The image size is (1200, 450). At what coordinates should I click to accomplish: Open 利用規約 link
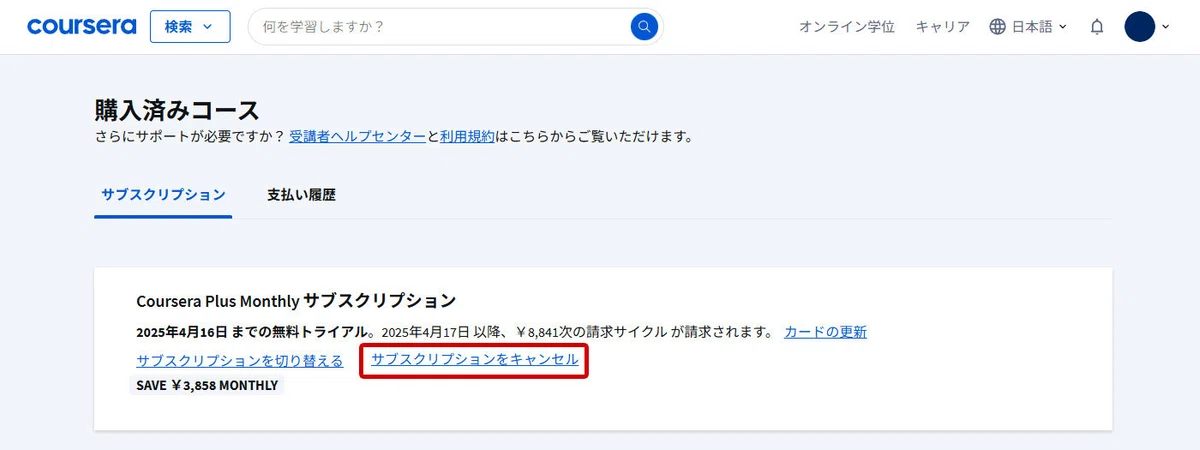pyautogui.click(x=467, y=137)
